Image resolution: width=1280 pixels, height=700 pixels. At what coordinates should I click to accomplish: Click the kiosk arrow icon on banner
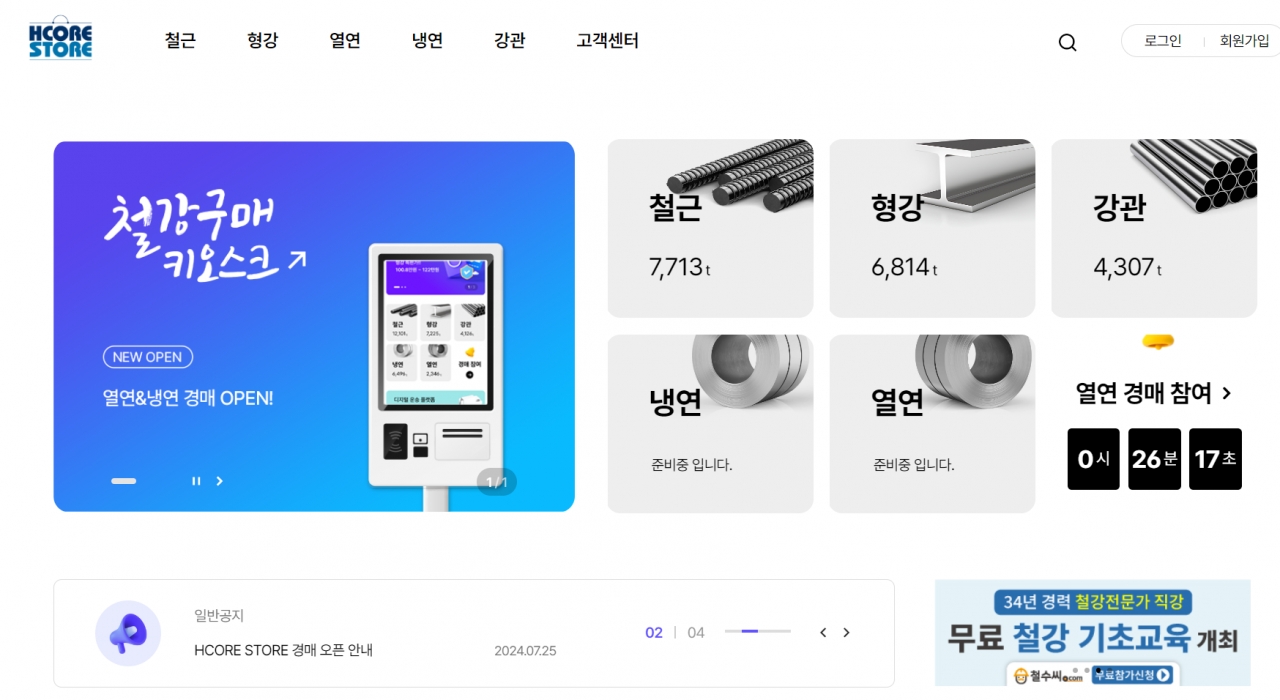click(297, 260)
